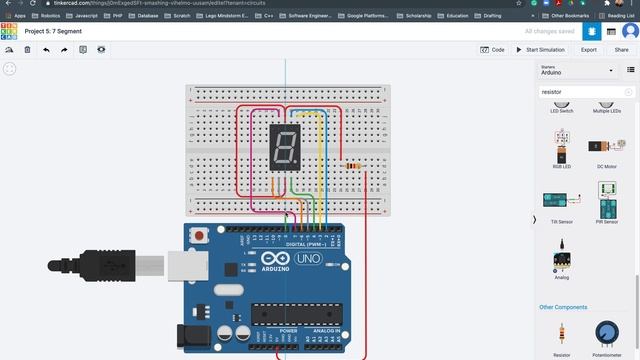
Task: Open the Scholarship bookmarks folder
Action: [414, 16]
